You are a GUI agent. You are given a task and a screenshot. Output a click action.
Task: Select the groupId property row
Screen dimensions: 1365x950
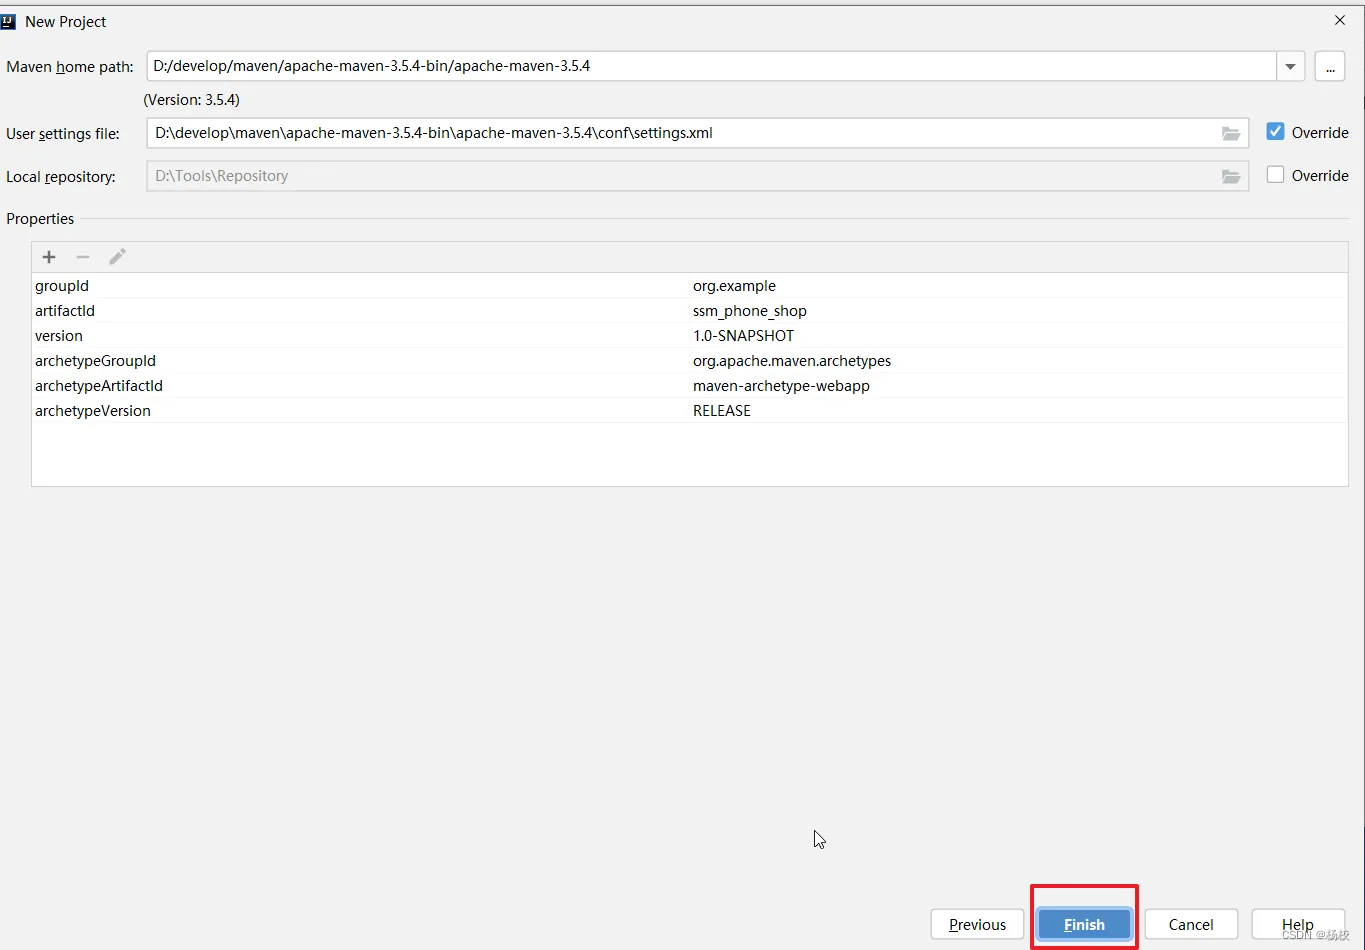[690, 286]
